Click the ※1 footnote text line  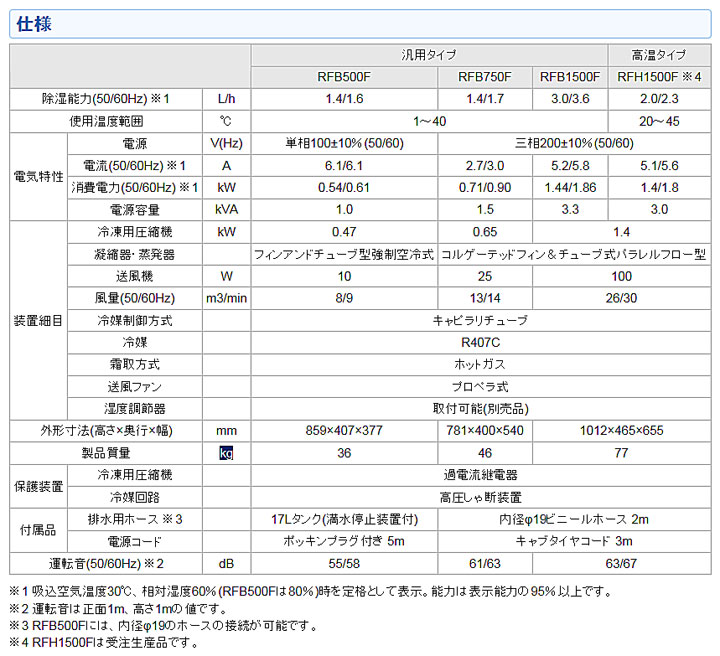point(311,591)
